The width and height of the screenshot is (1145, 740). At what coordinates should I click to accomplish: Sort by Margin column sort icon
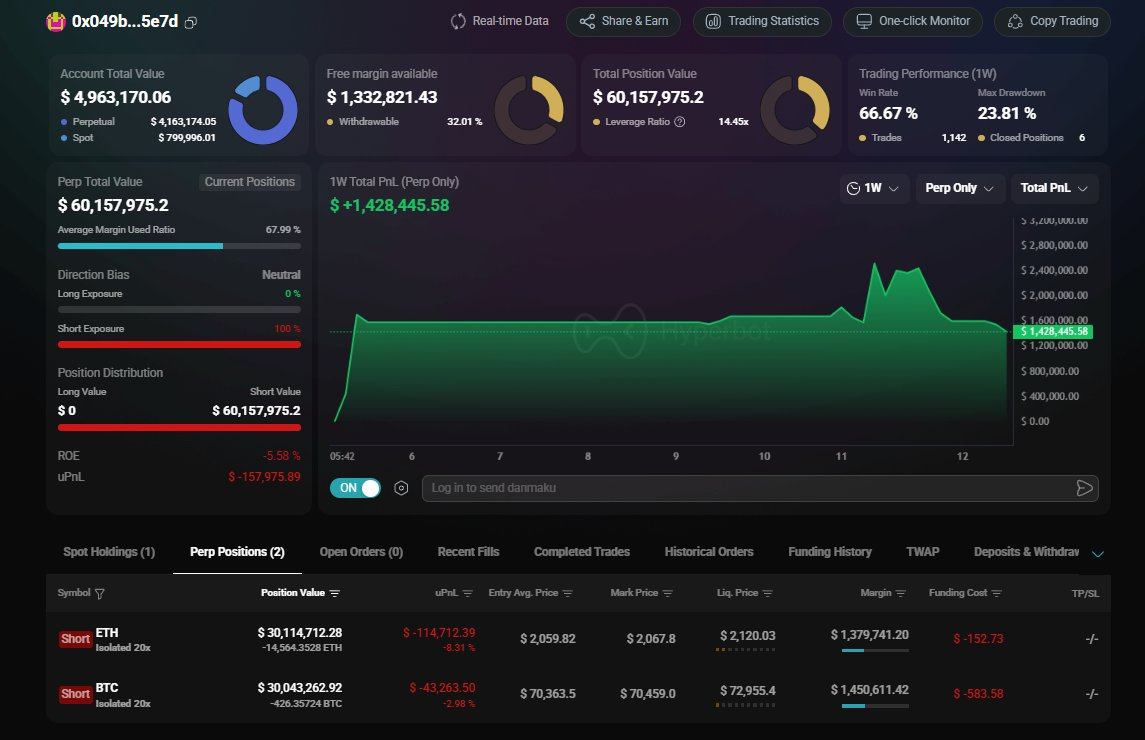click(x=900, y=593)
